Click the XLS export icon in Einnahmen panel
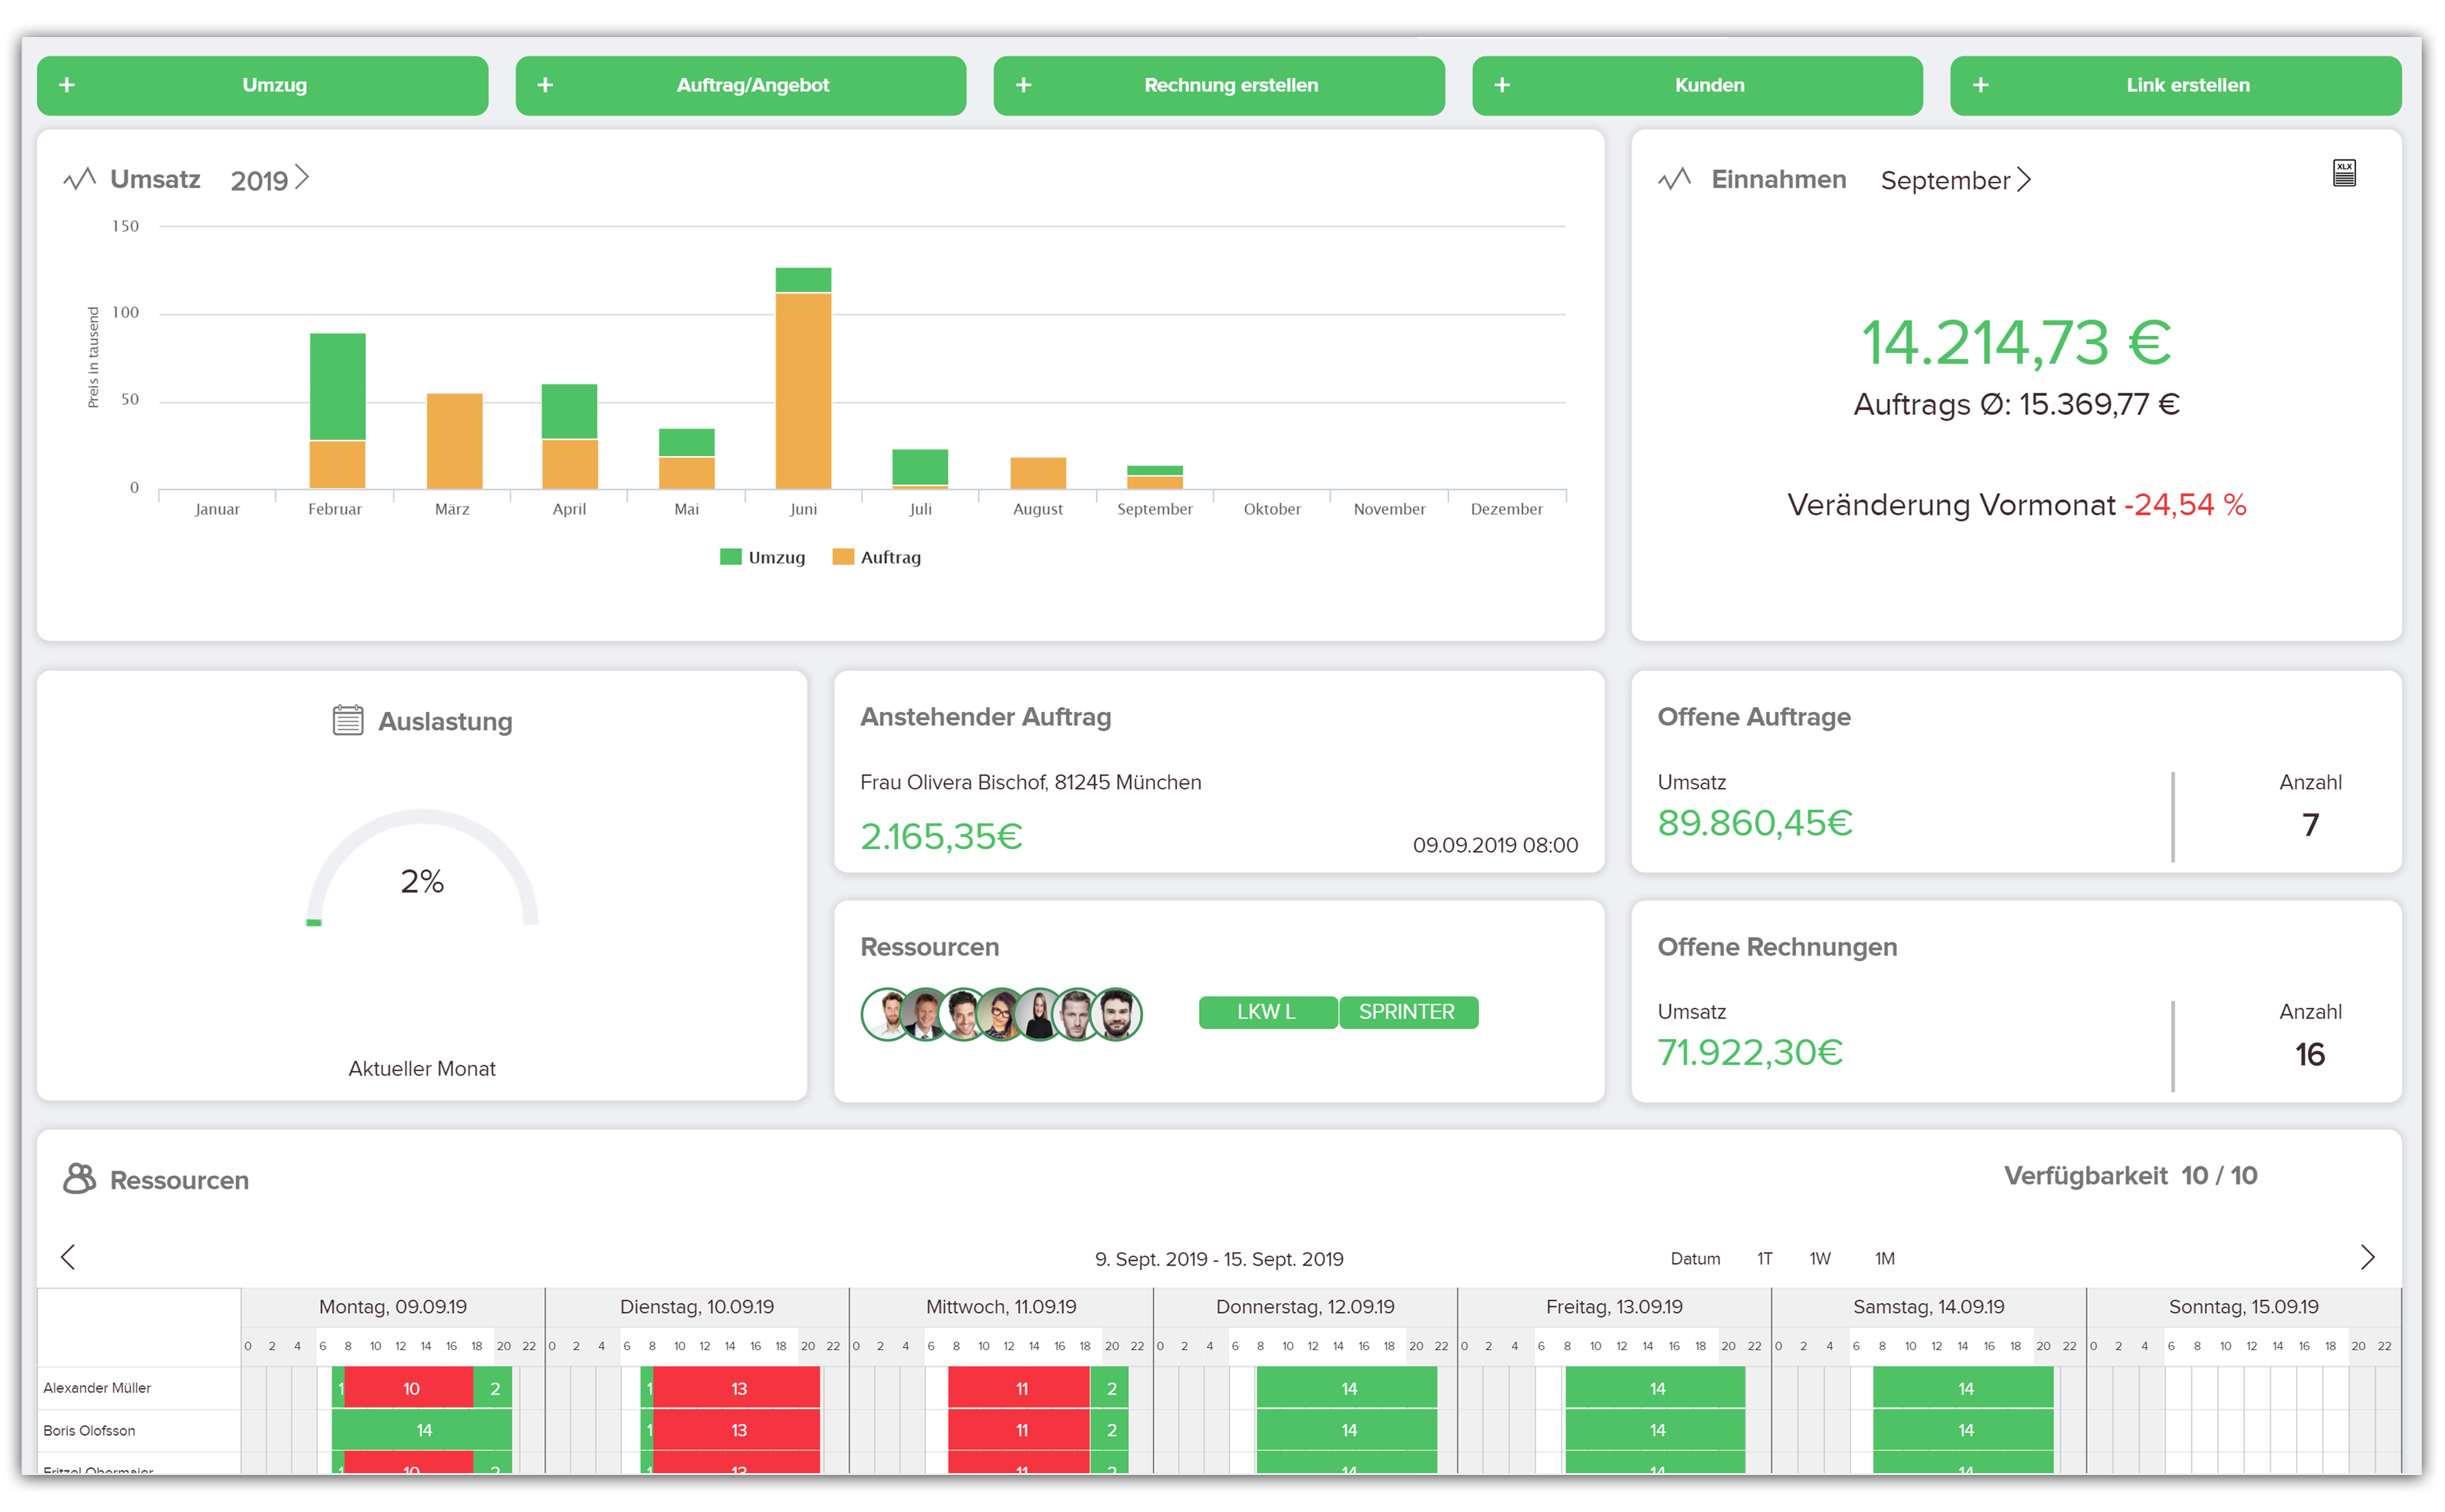Viewport: 2445px width, 1512px height. click(x=2344, y=172)
